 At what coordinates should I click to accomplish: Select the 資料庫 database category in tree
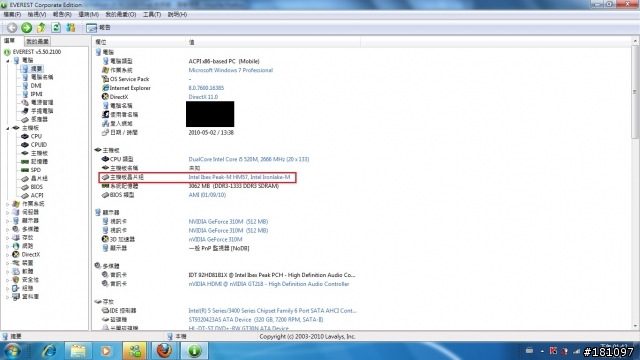pos(30,297)
